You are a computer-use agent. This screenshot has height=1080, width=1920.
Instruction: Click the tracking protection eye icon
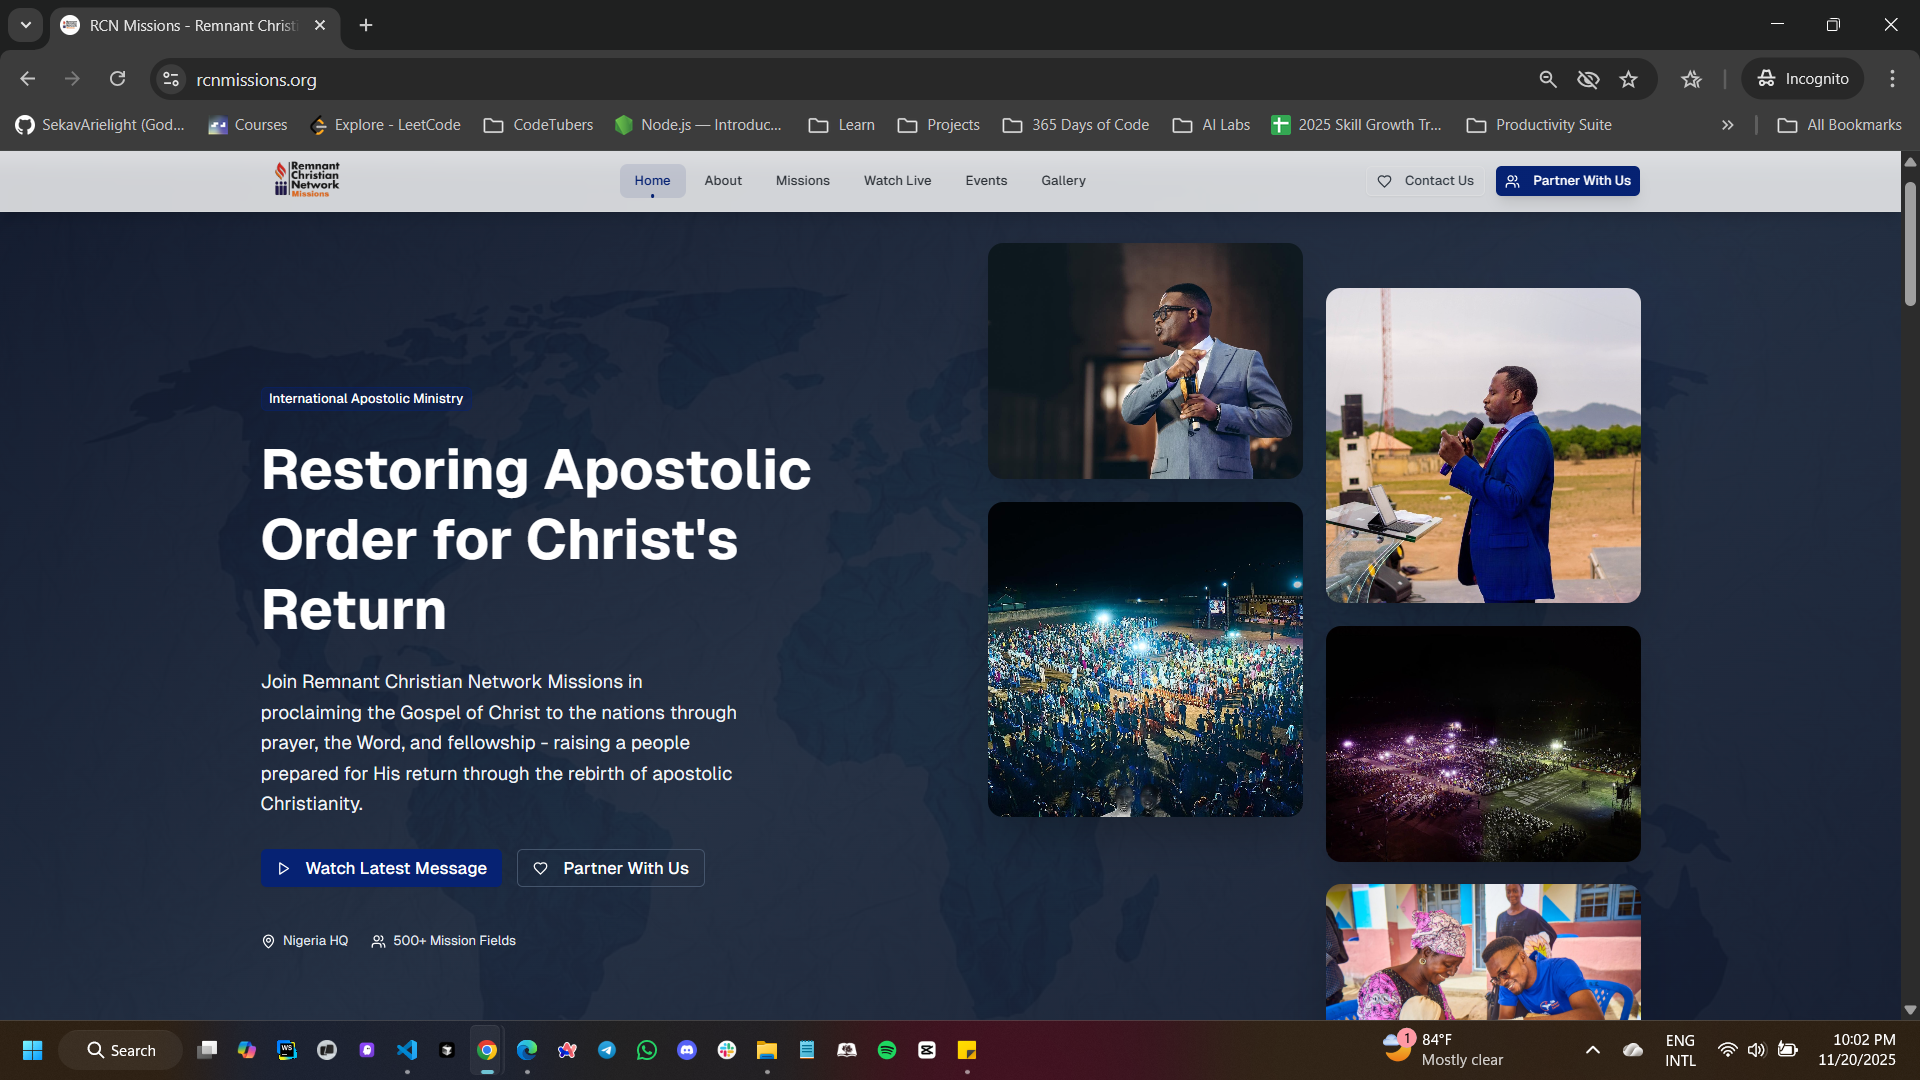[x=1588, y=79]
